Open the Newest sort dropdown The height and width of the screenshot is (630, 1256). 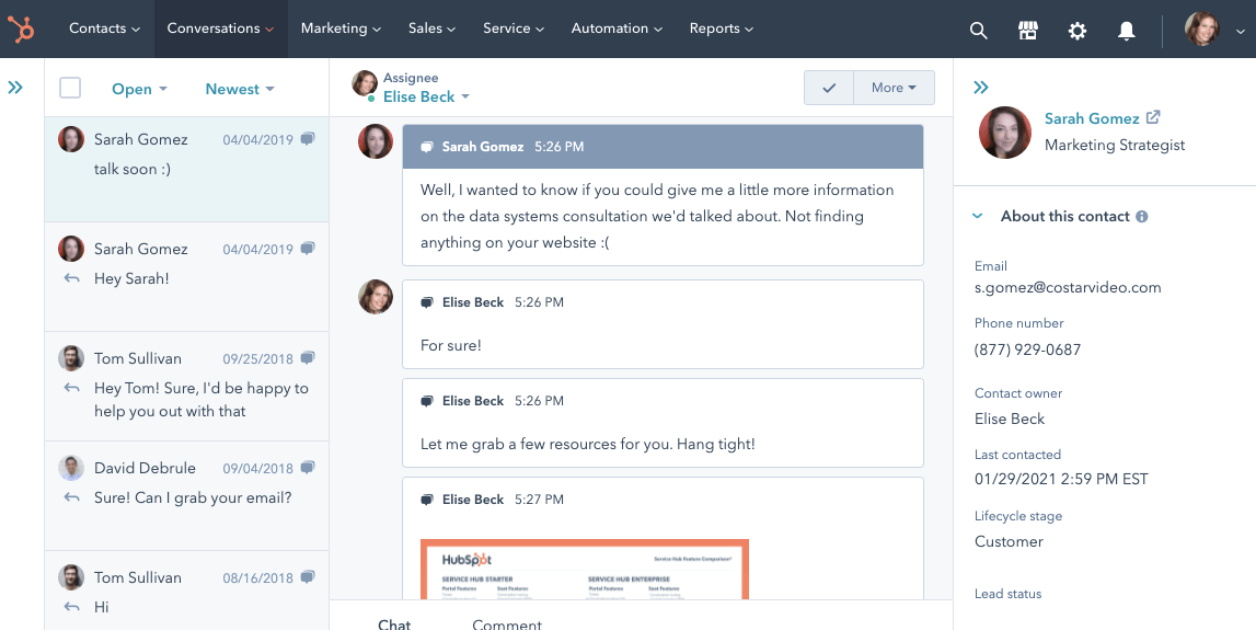(240, 89)
